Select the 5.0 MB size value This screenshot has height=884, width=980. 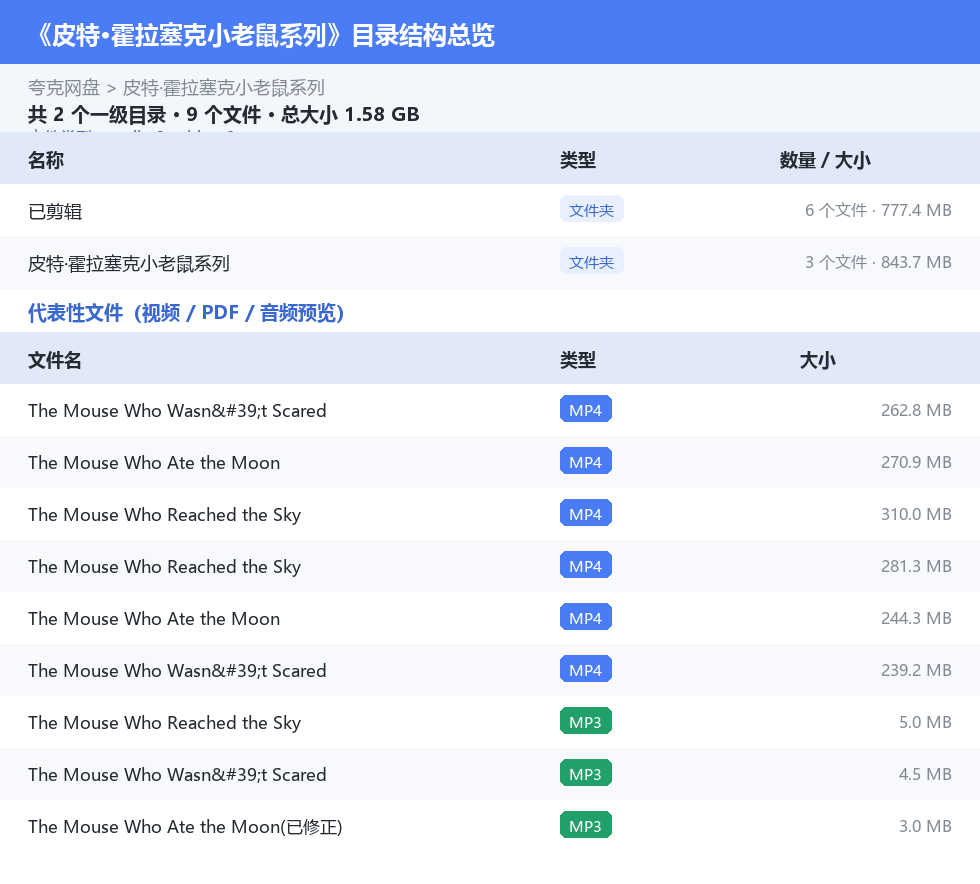tap(925, 721)
